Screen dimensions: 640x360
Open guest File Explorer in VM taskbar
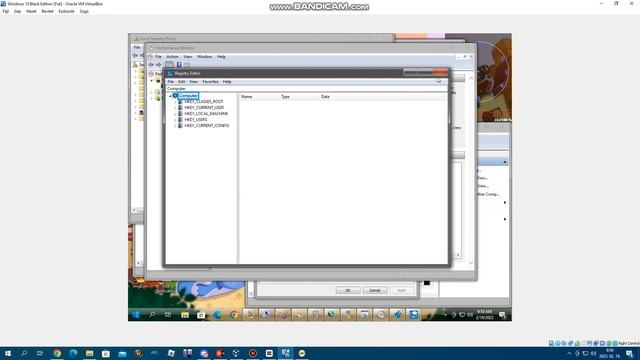tap(184, 315)
